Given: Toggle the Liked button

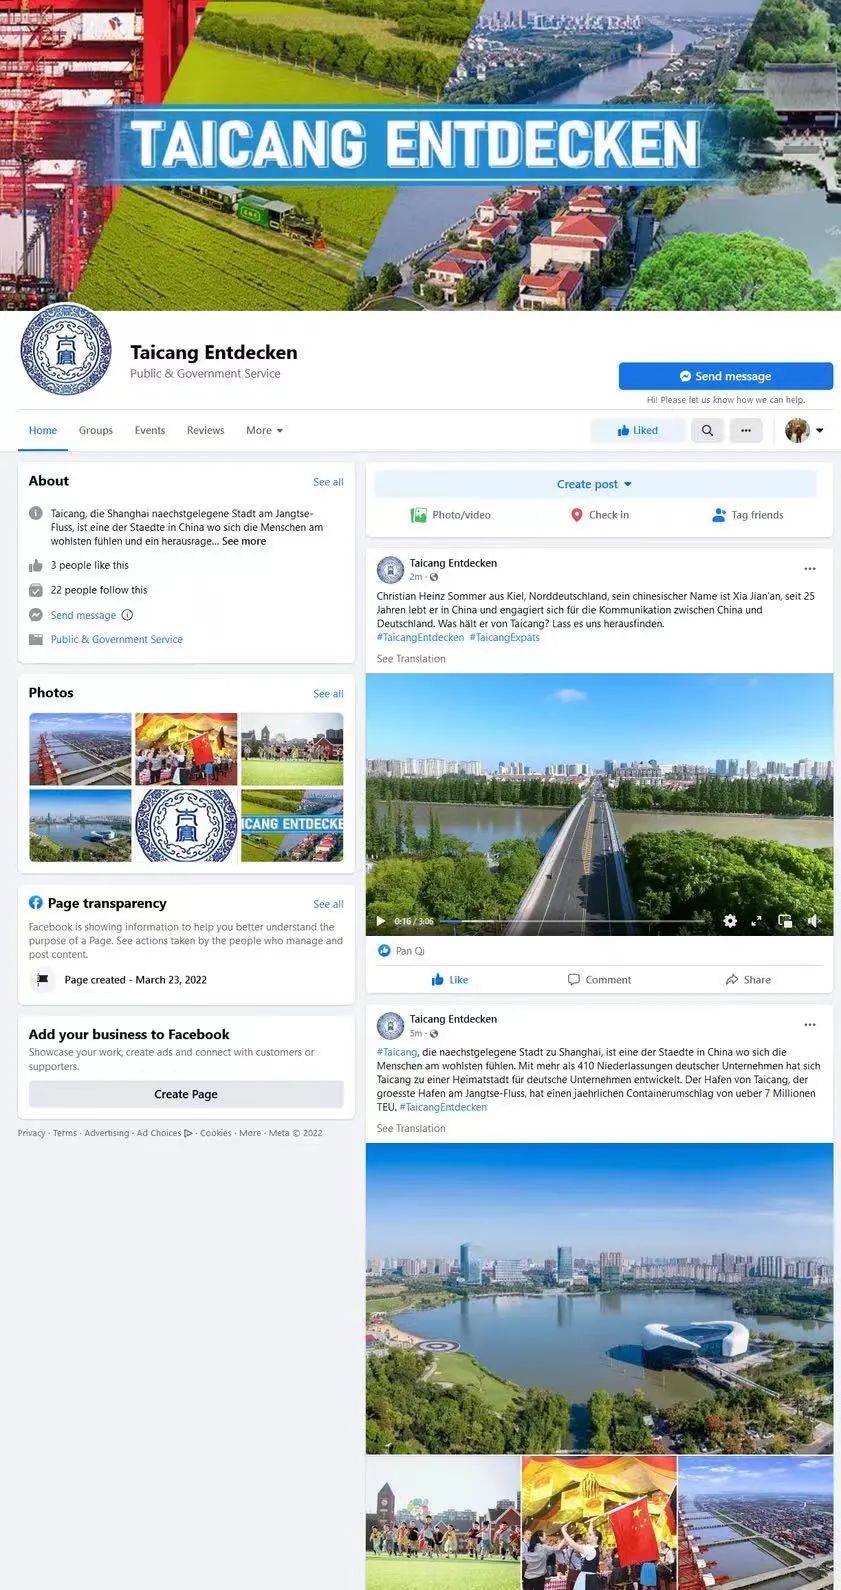Looking at the screenshot, I should (x=637, y=430).
